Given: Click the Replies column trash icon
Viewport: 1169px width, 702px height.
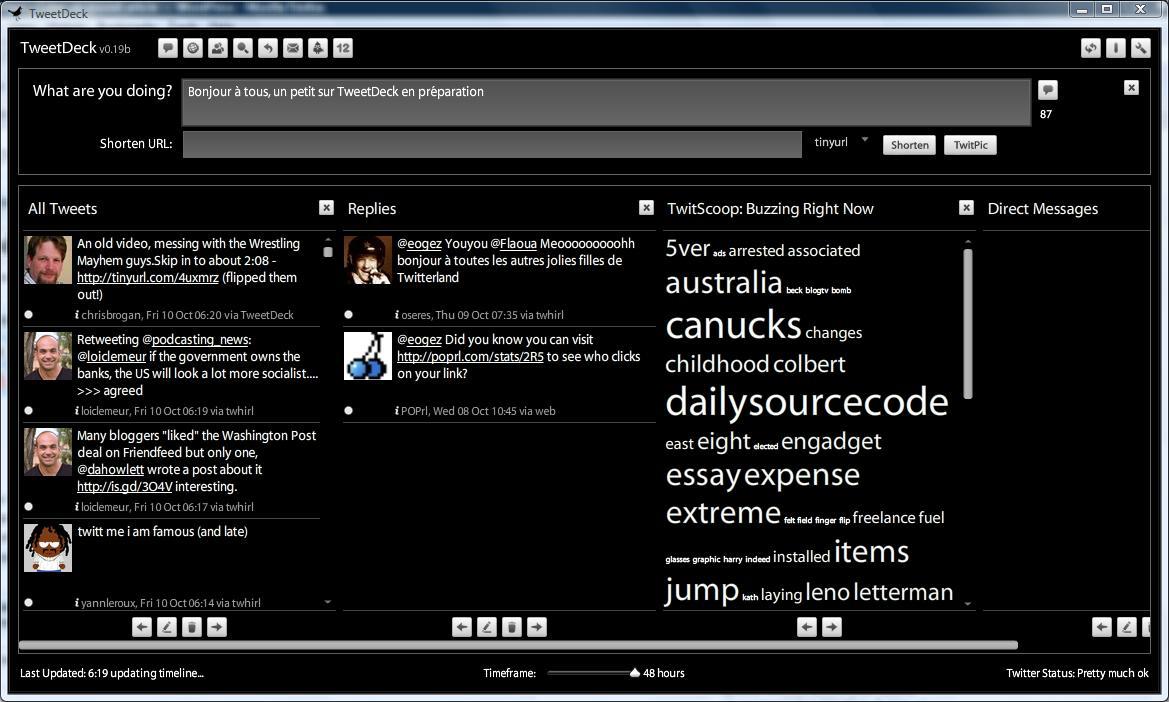Looking at the screenshot, I should pos(512,627).
